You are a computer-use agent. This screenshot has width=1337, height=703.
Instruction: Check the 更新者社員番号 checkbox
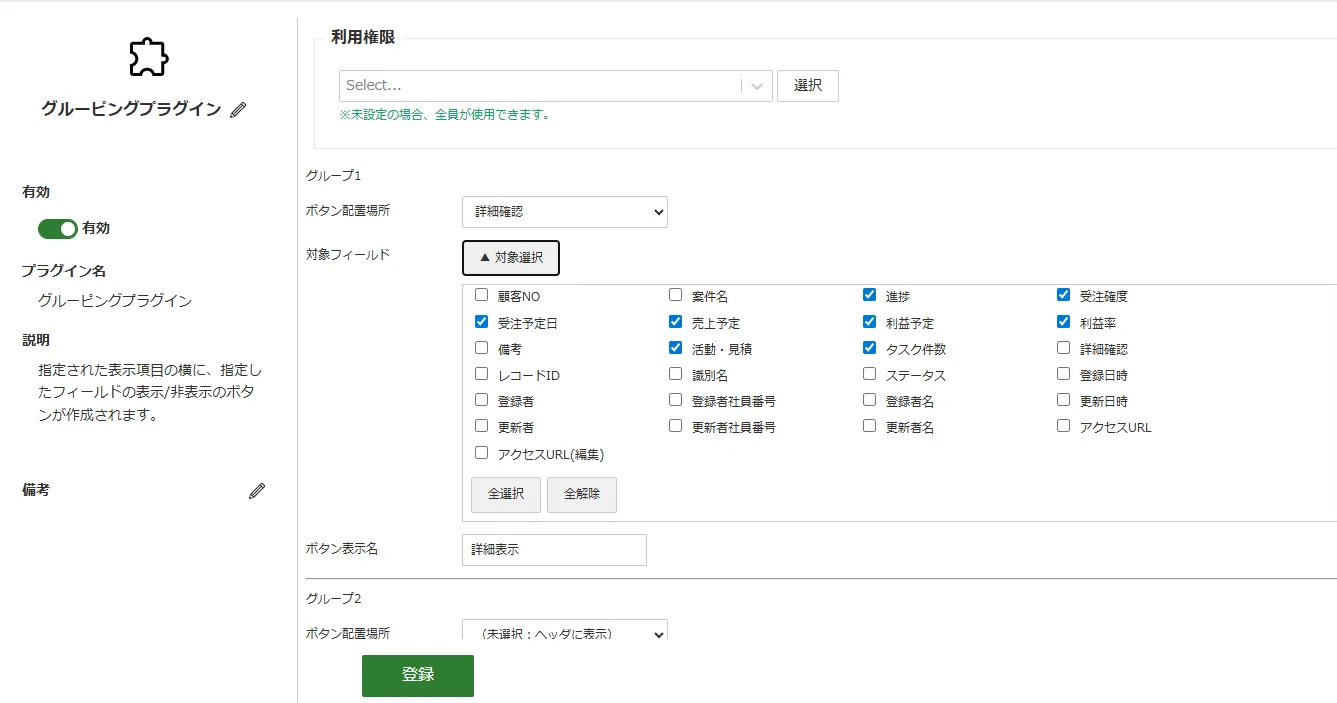[x=675, y=426]
